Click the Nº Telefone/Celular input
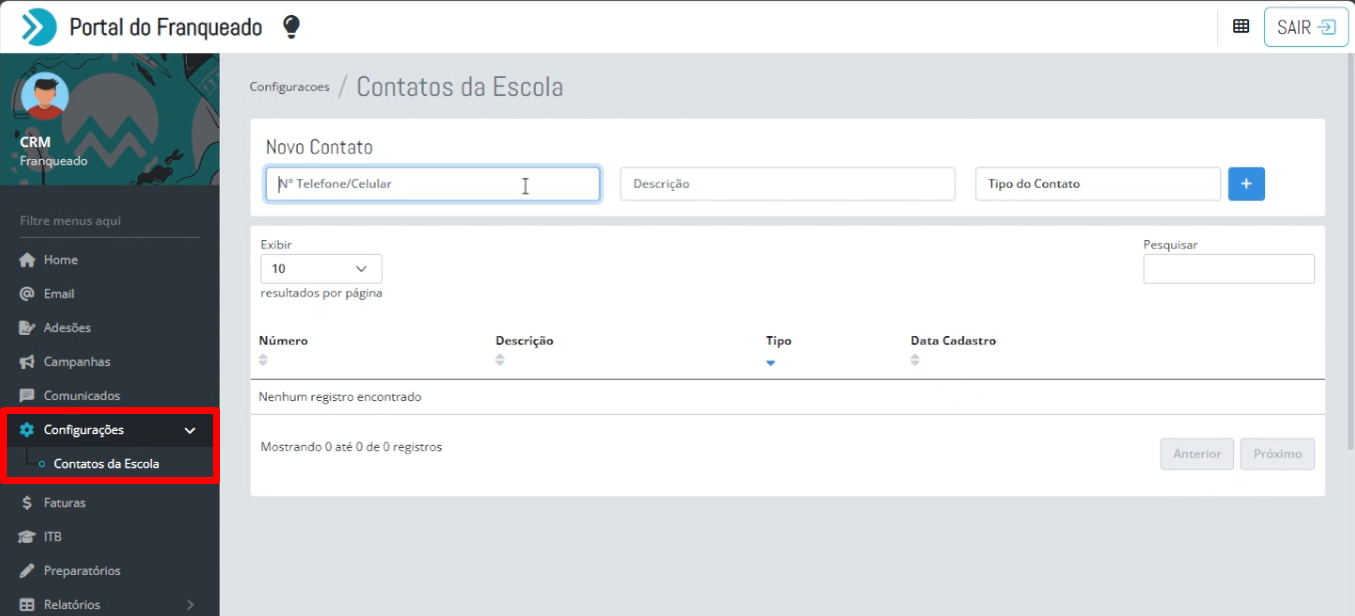The height and width of the screenshot is (616, 1355). [433, 184]
